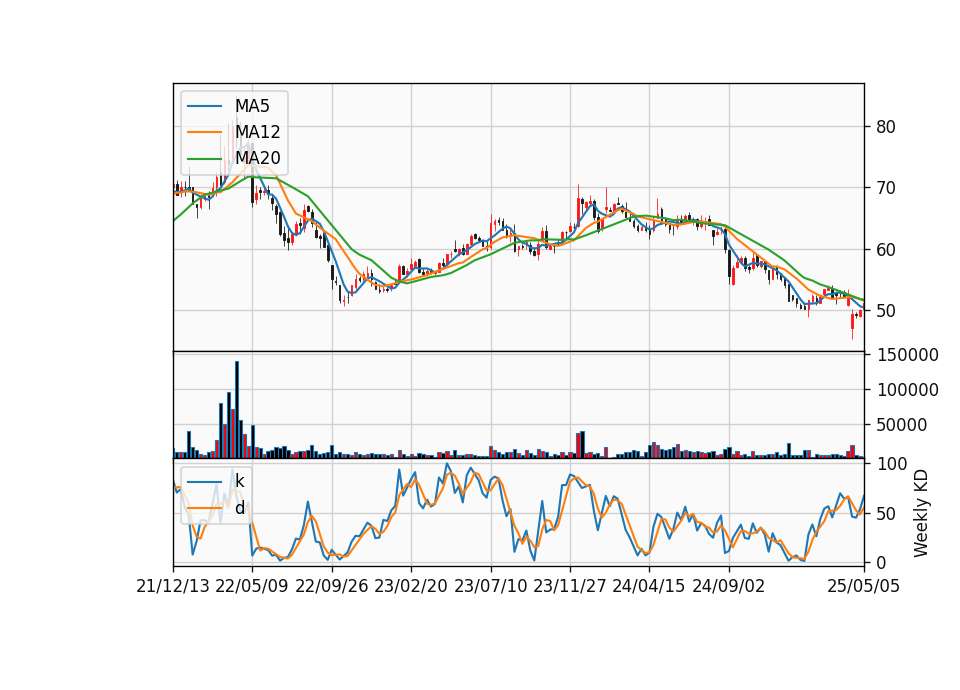960x690 pixels.
Task: Click the date label 23/11/27
Action: [x=570, y=586]
